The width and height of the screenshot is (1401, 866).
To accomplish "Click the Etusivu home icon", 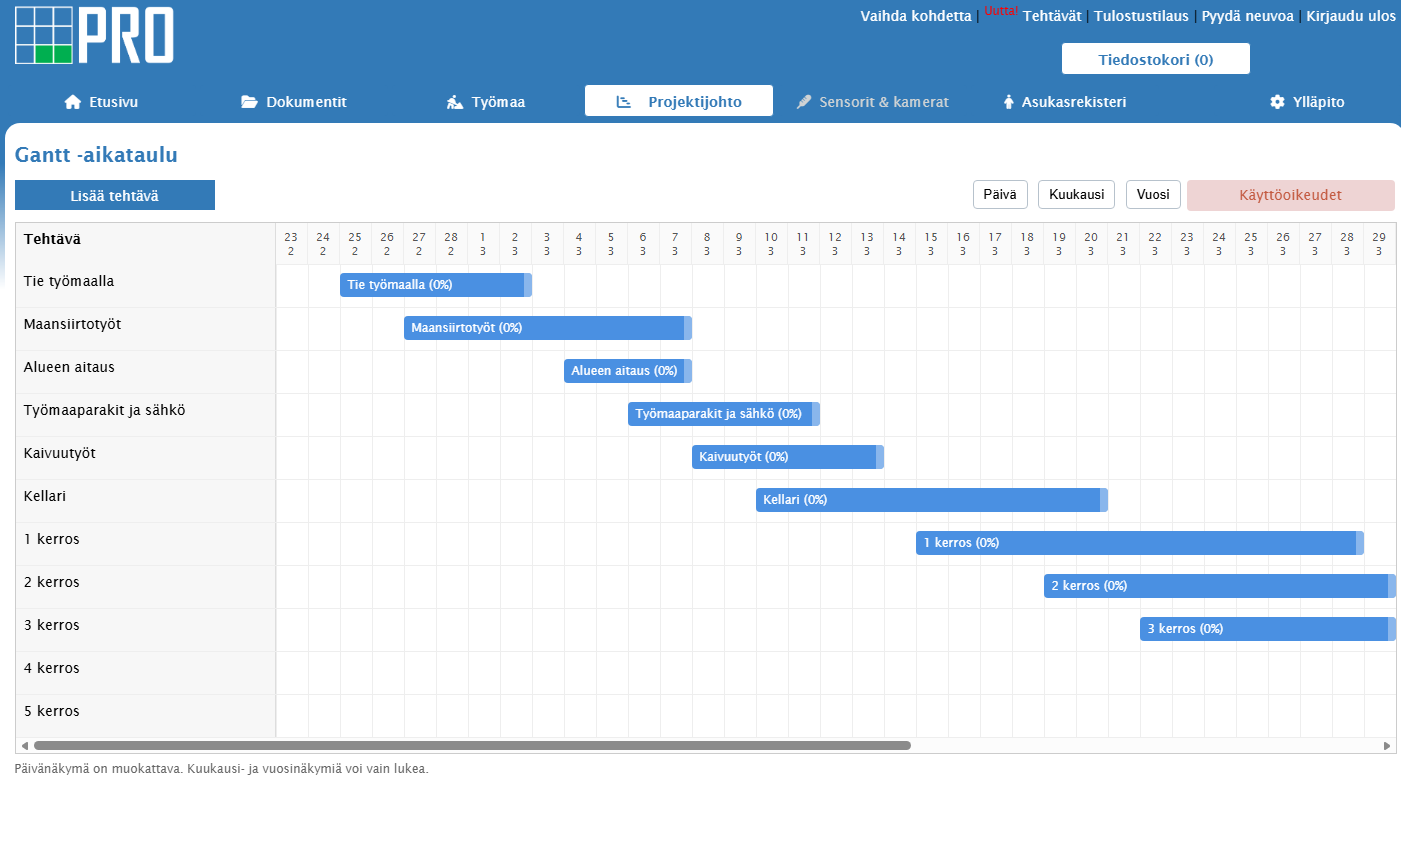I will (72, 101).
